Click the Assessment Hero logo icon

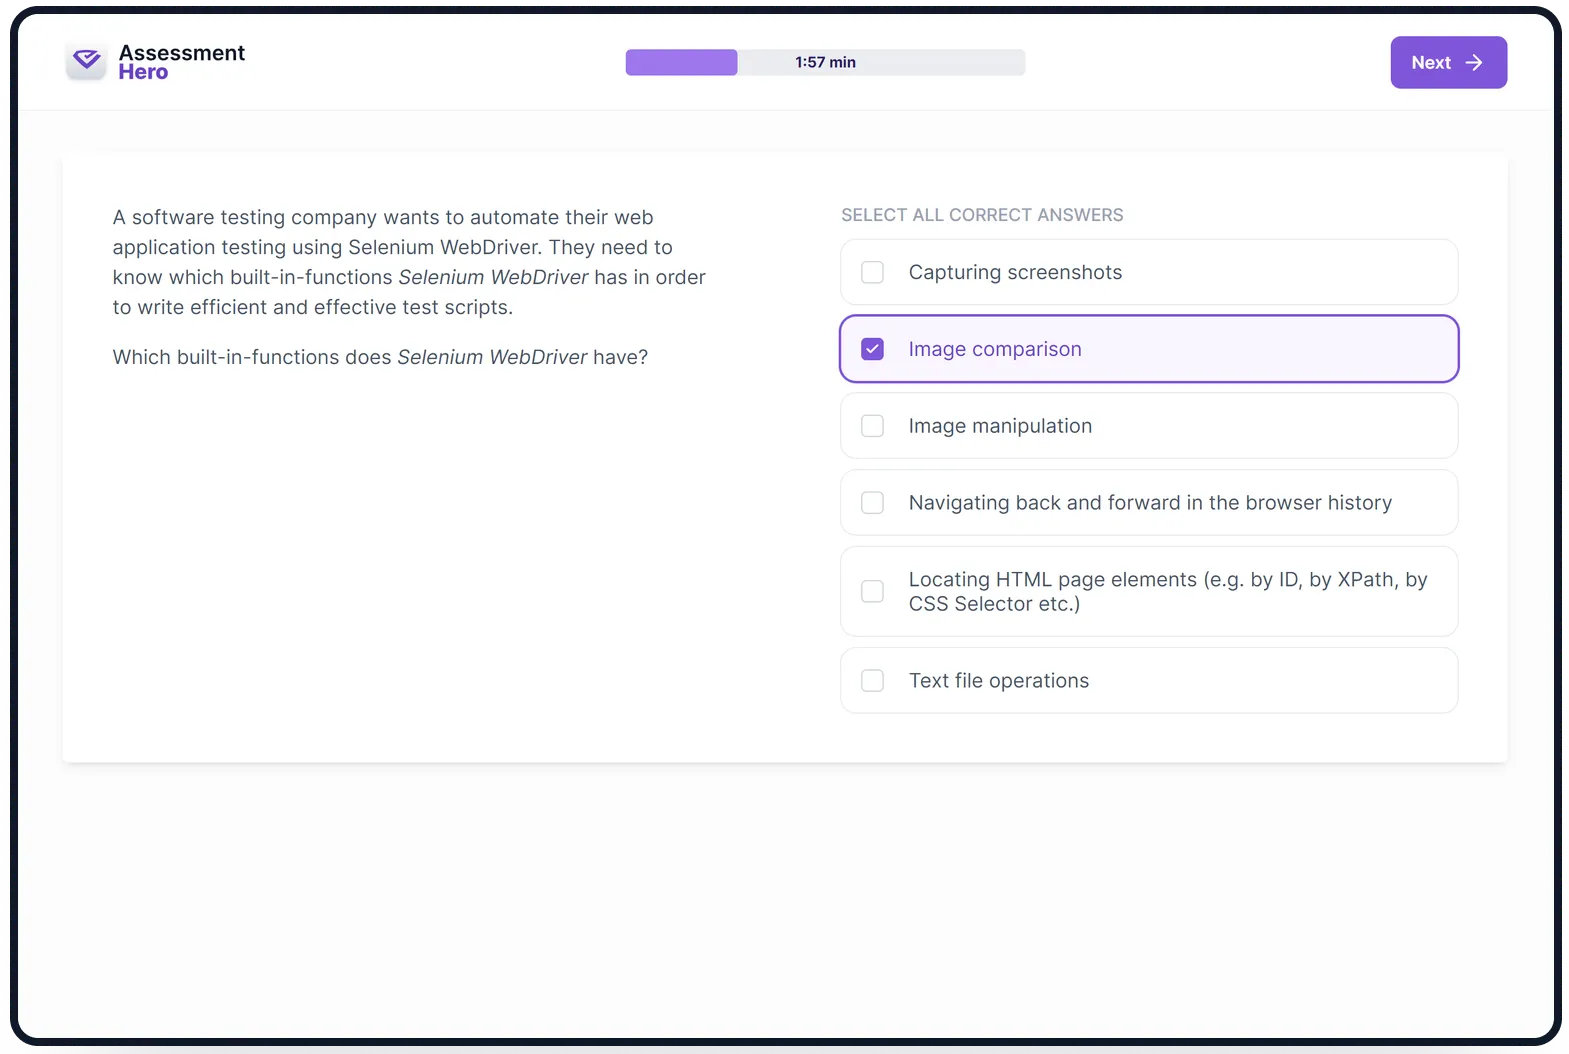pyautogui.click(x=87, y=62)
